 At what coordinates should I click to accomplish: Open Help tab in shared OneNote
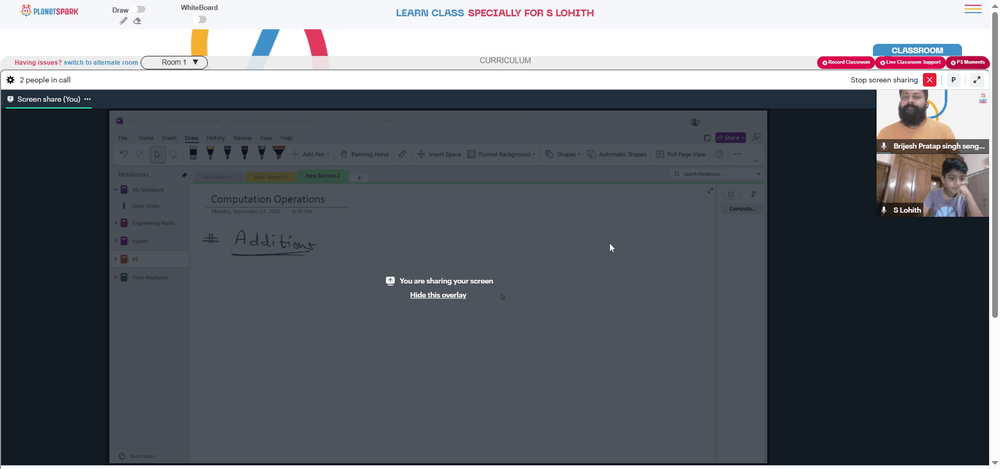point(286,138)
